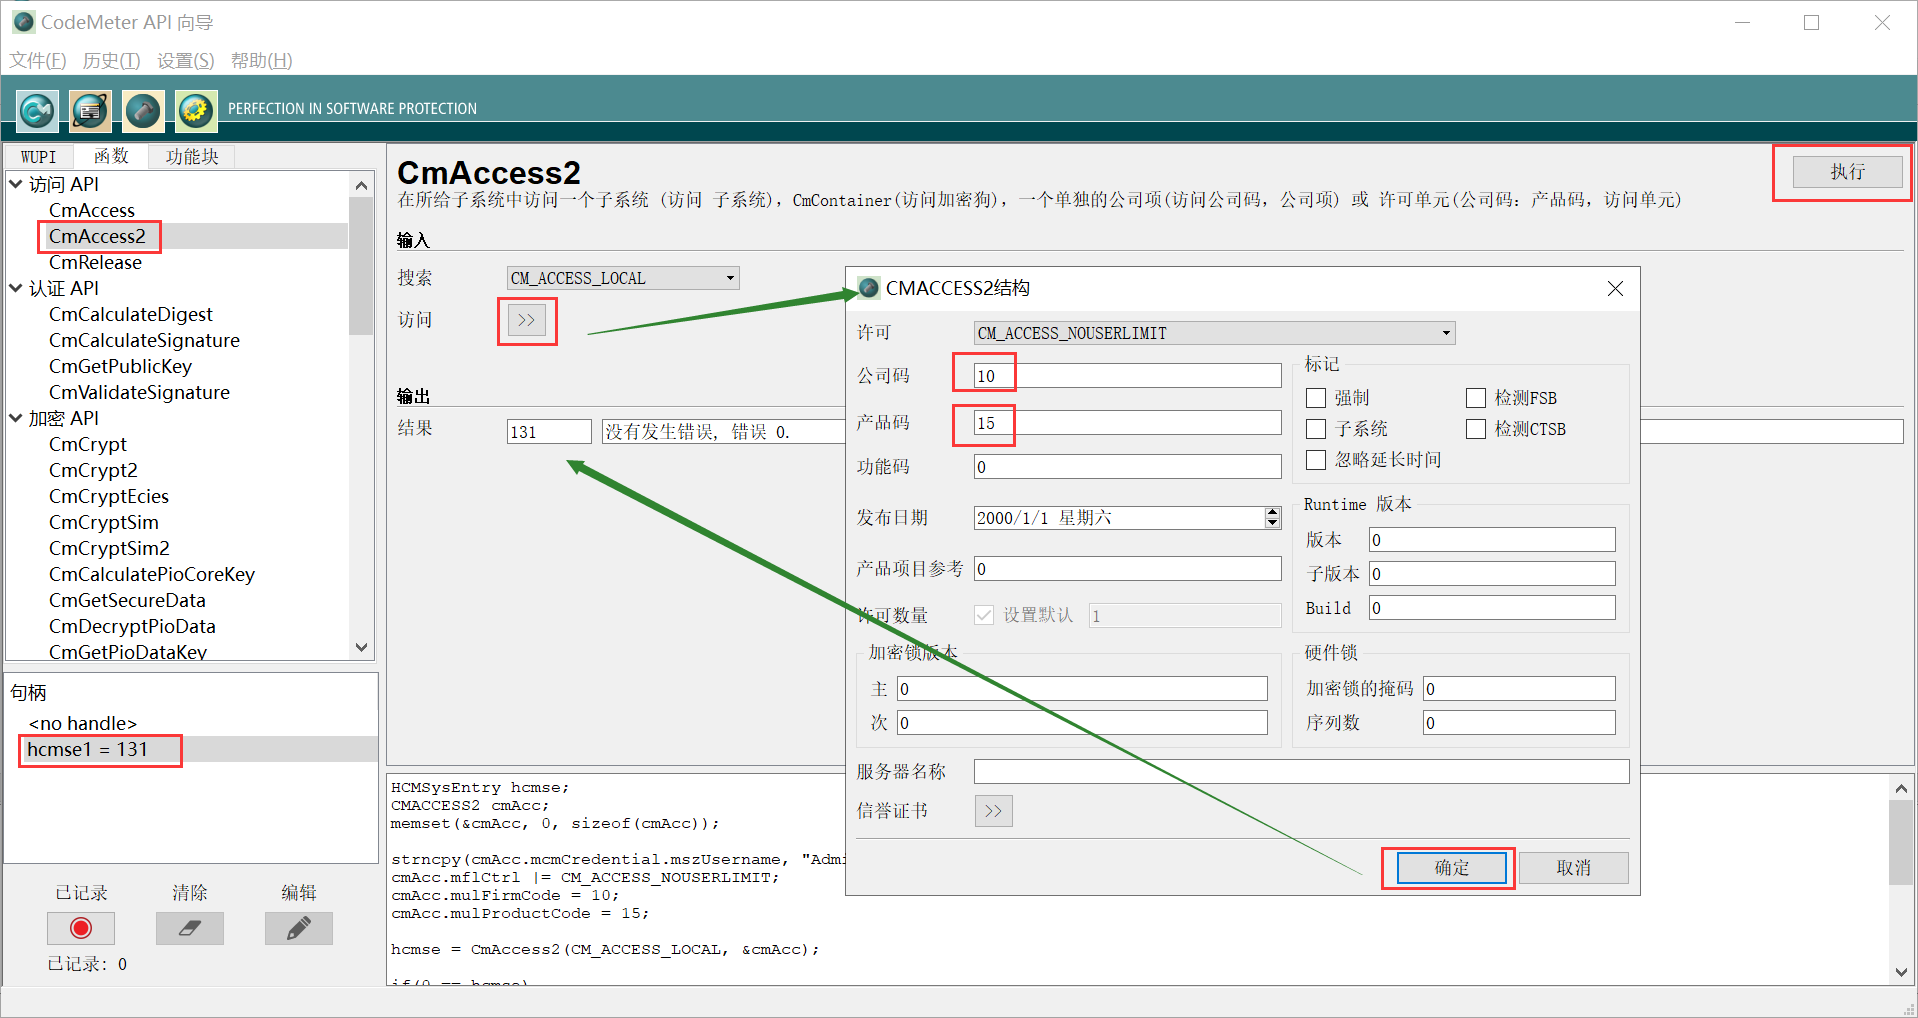Click the 公司码 input field
Image resolution: width=1918 pixels, height=1018 pixels.
coord(1127,376)
